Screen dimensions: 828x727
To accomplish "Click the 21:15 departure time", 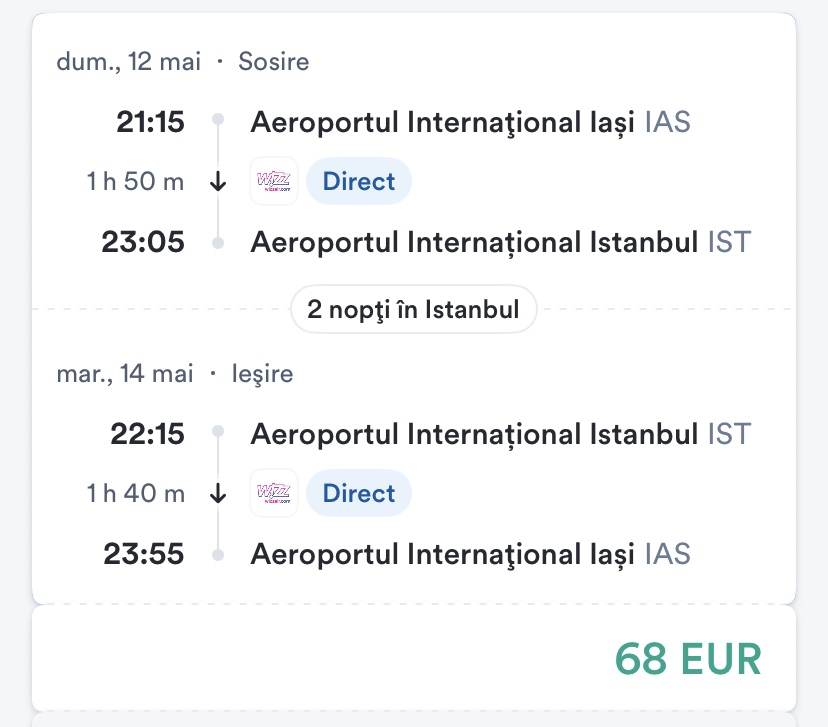I will [x=151, y=122].
